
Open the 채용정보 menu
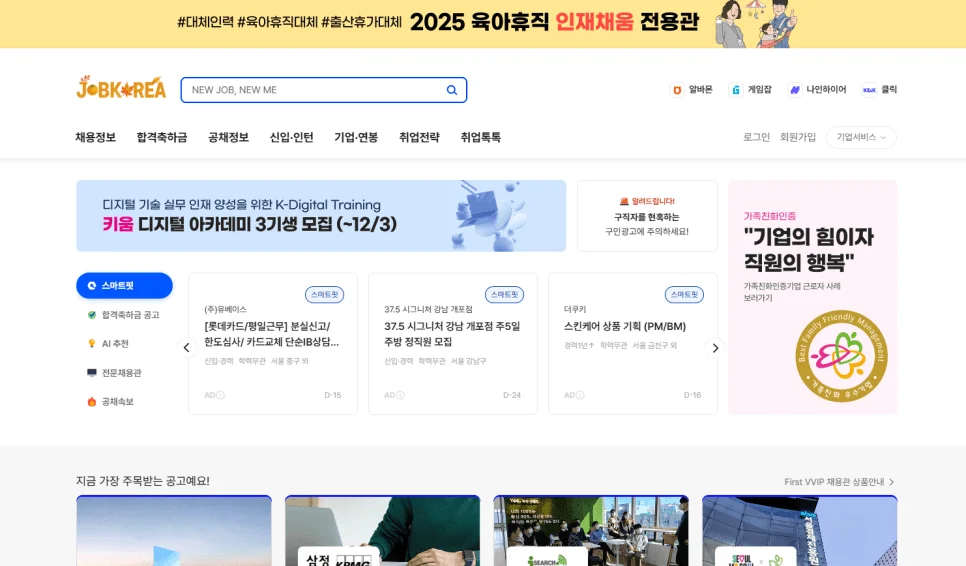point(95,138)
